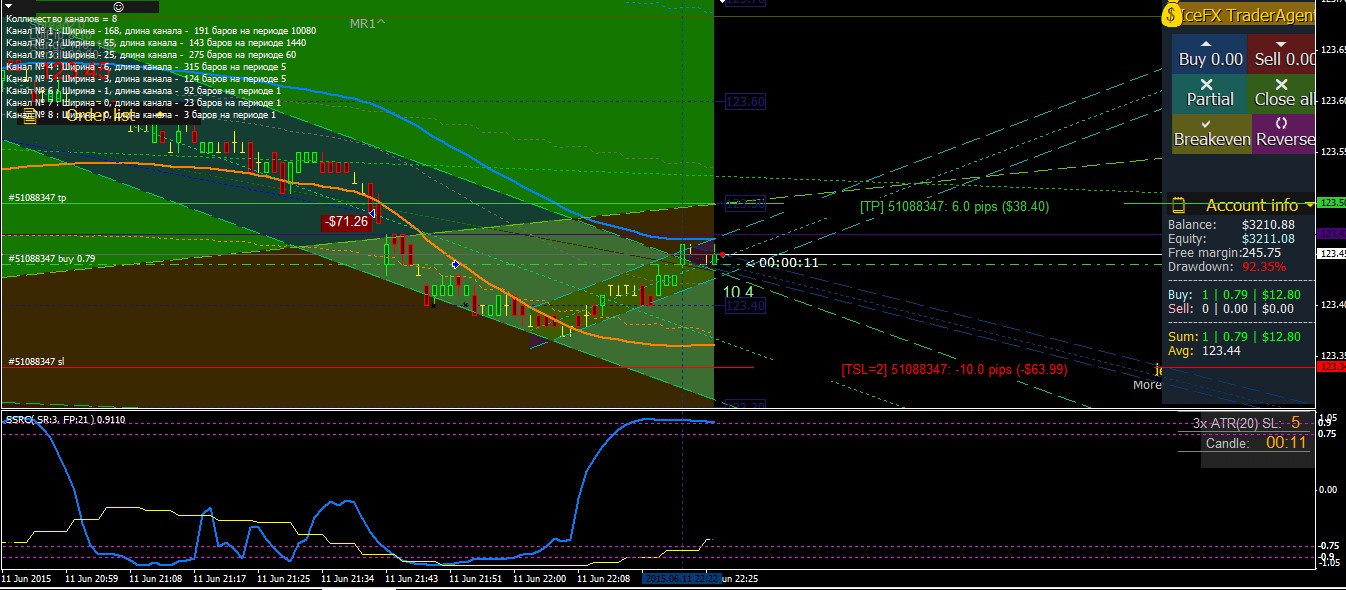Click the Order list document icon
The height and width of the screenshot is (590, 1346).
click(x=29, y=116)
